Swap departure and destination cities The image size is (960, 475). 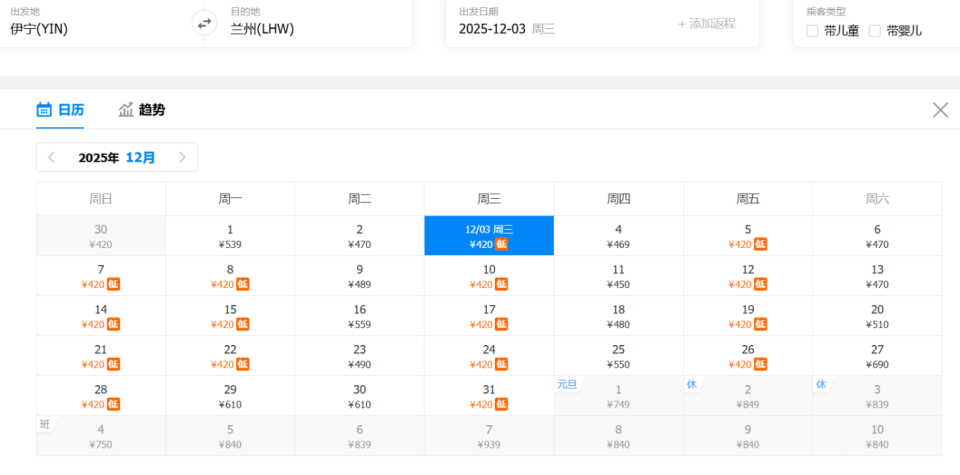pos(204,23)
